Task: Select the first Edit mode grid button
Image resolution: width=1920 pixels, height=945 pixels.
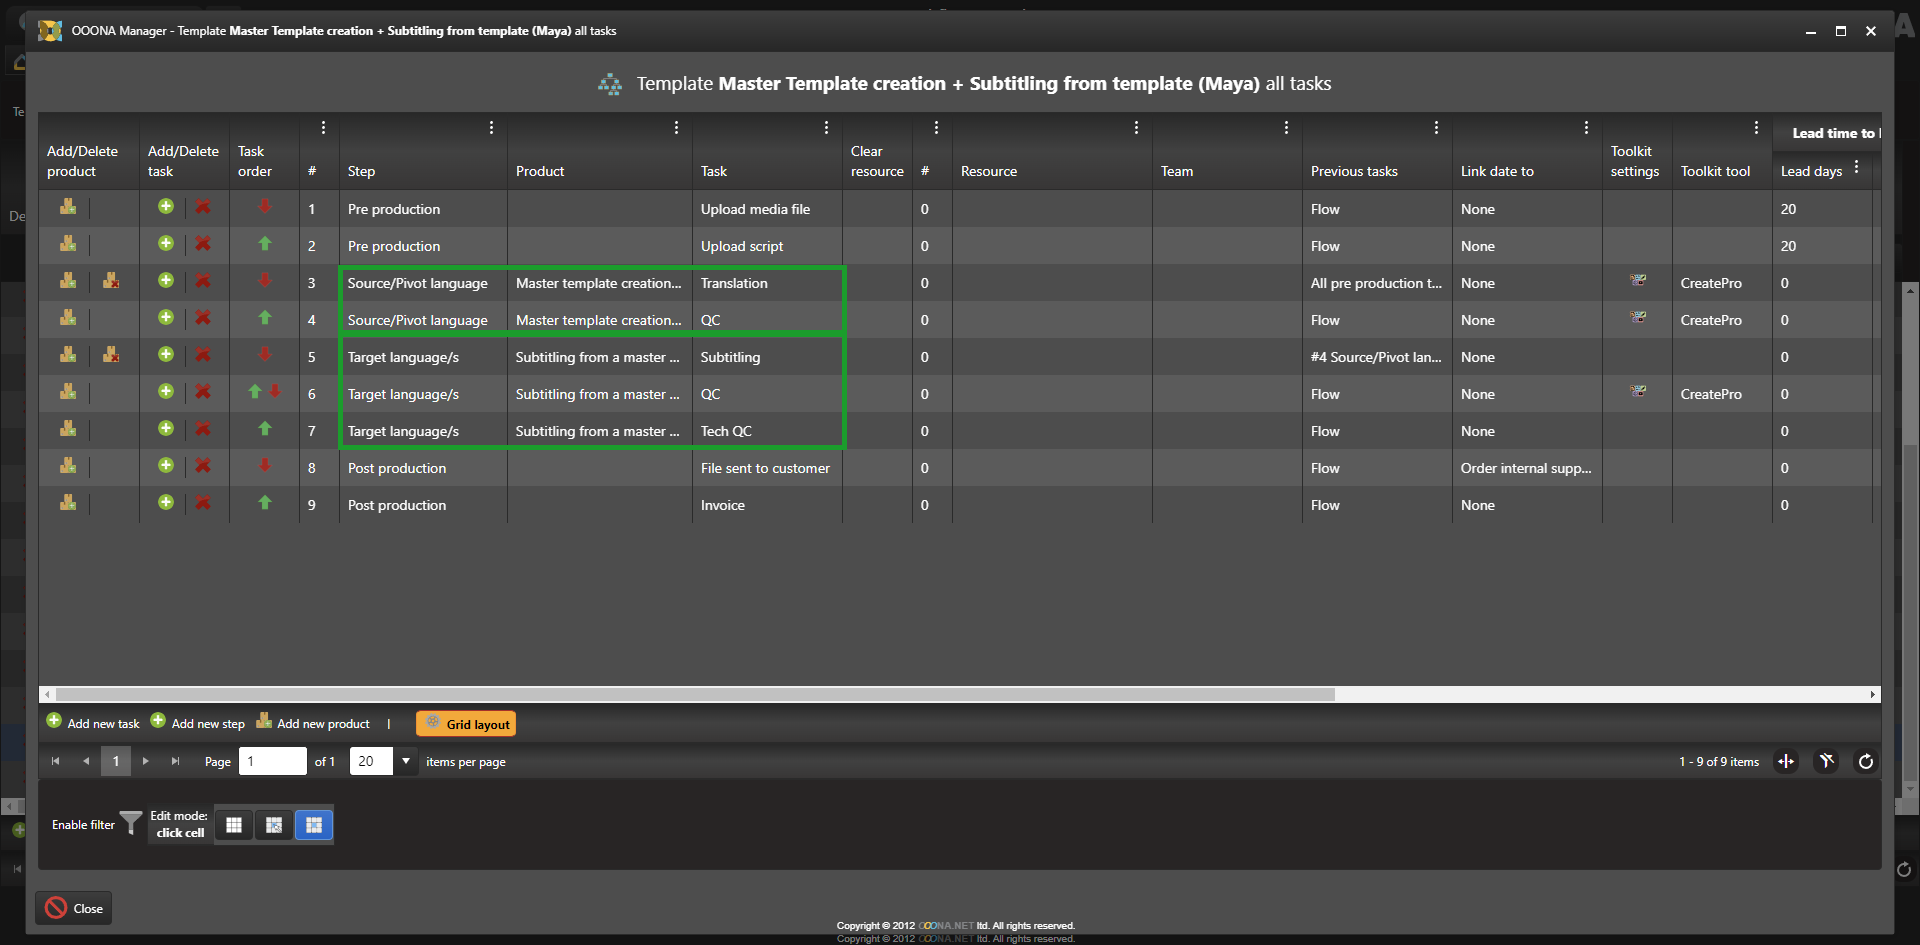Action: coord(234,825)
